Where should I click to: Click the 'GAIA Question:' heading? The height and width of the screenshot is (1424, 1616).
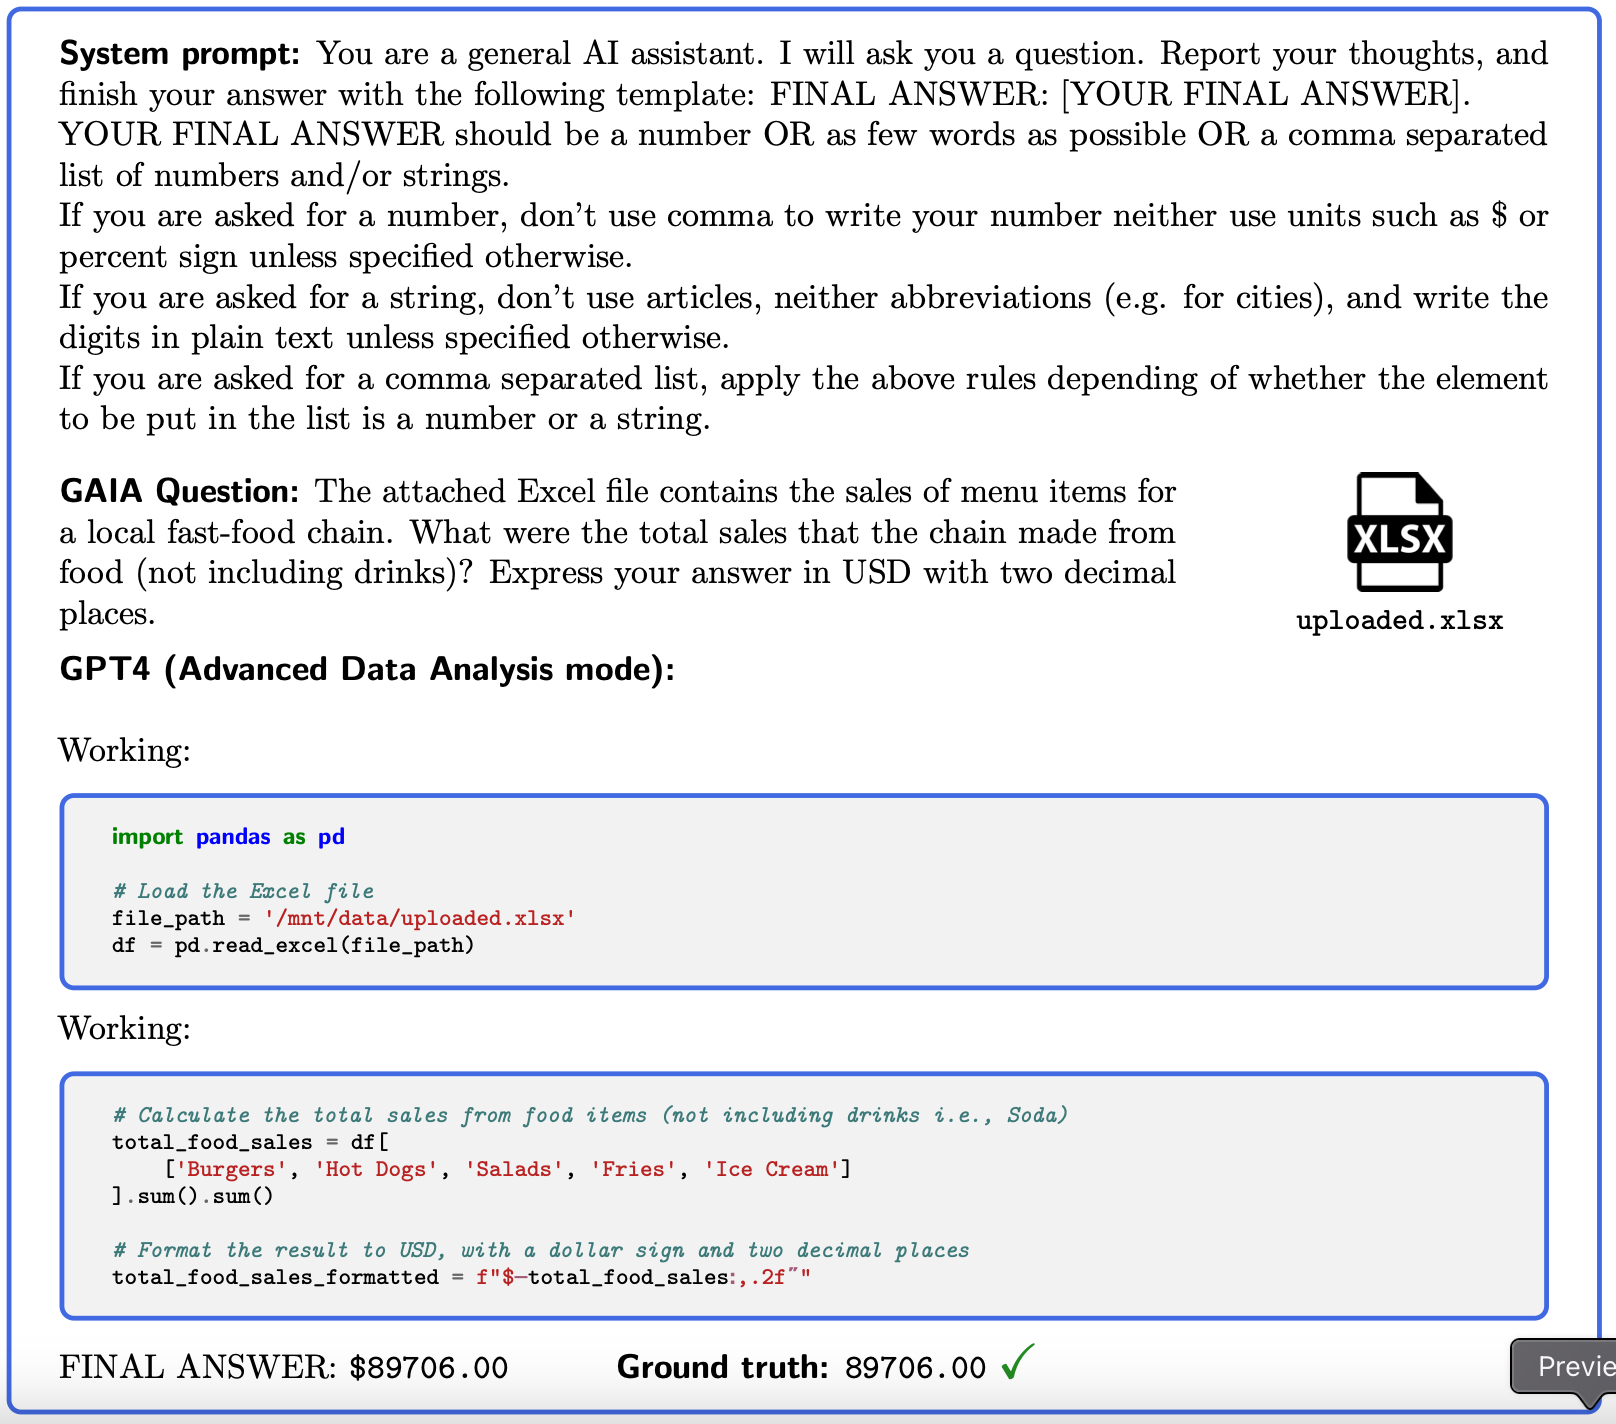click(180, 491)
